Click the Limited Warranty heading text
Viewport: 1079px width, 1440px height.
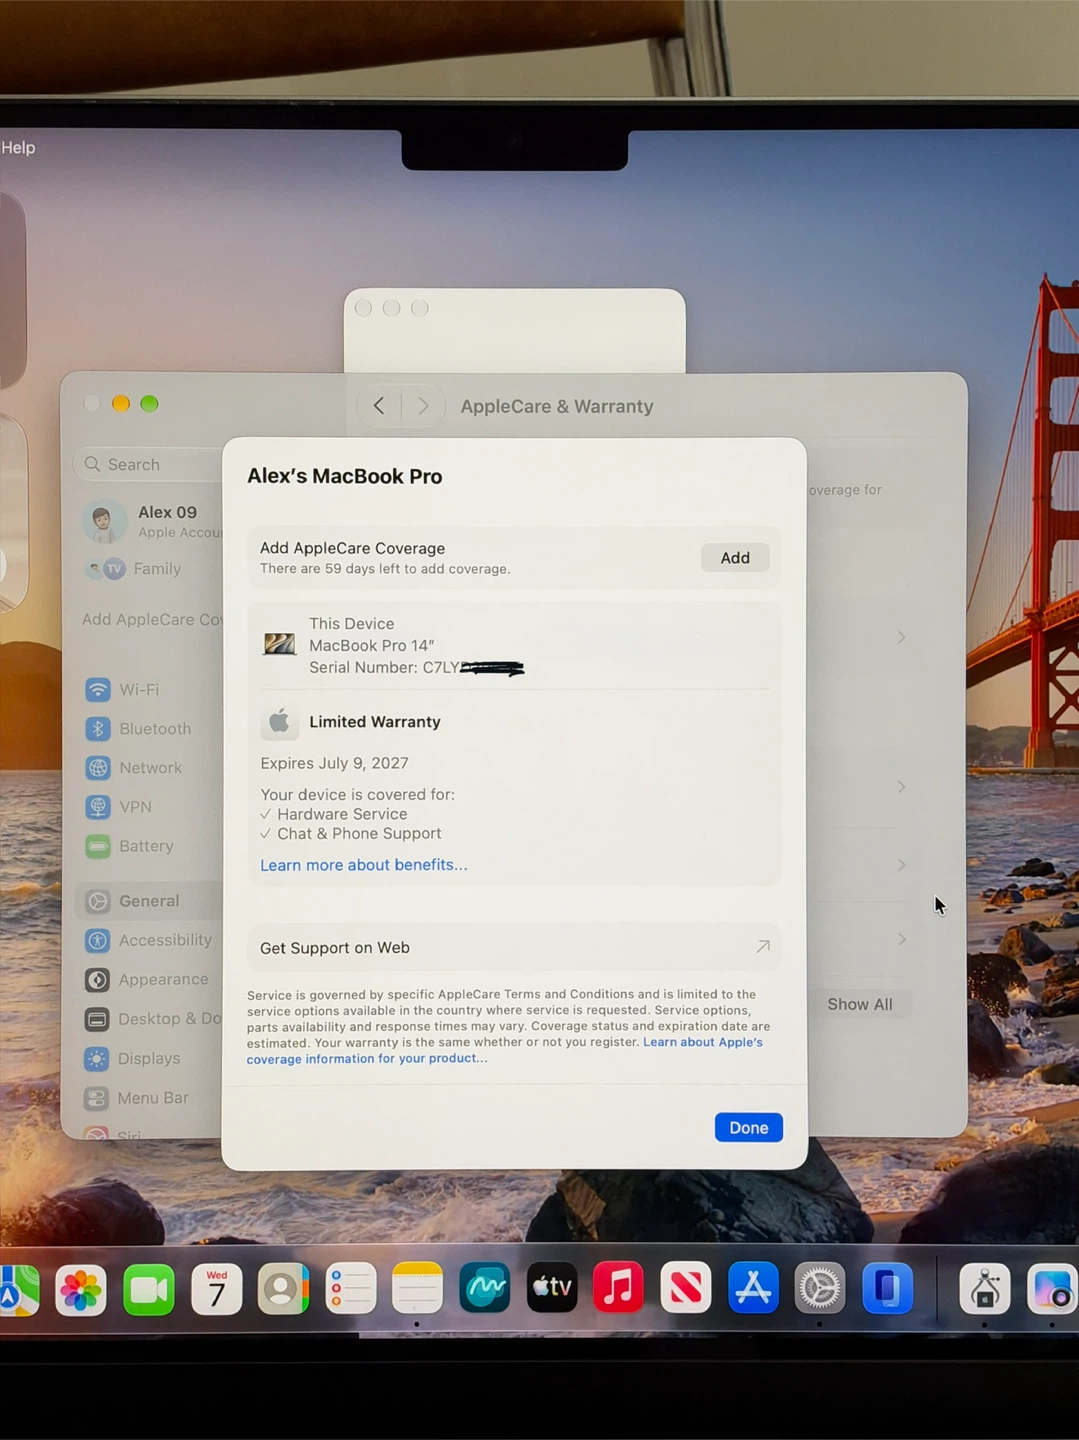(375, 722)
